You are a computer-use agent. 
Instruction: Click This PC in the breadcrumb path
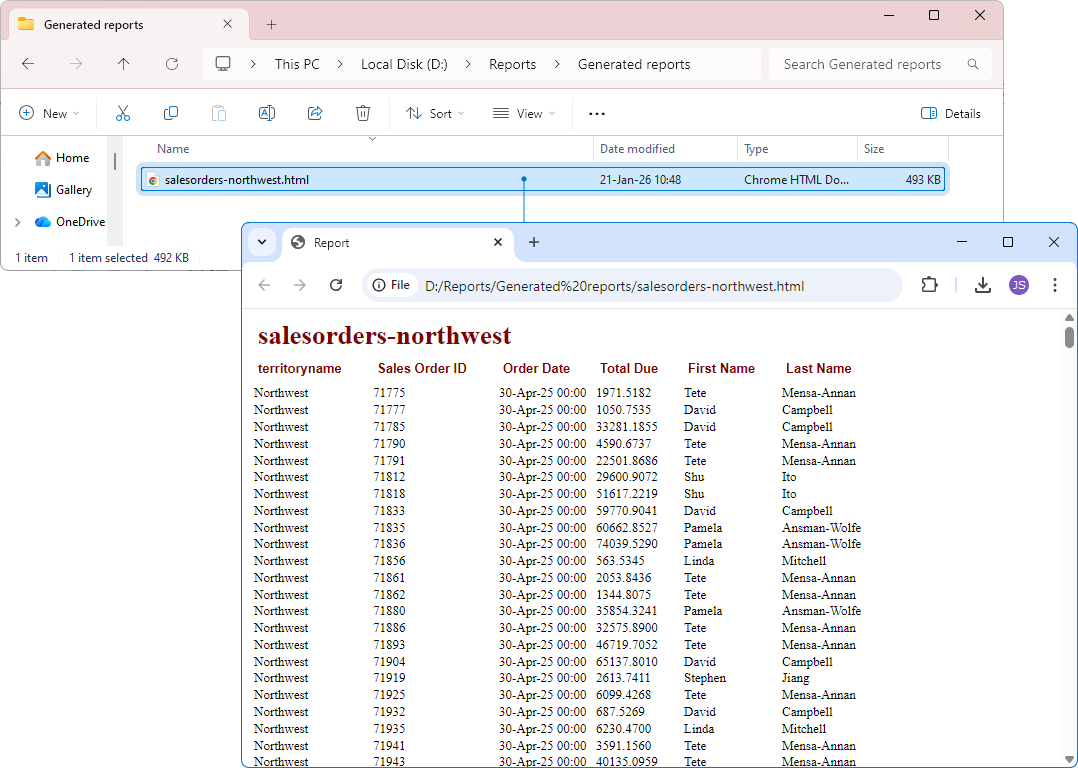[297, 64]
